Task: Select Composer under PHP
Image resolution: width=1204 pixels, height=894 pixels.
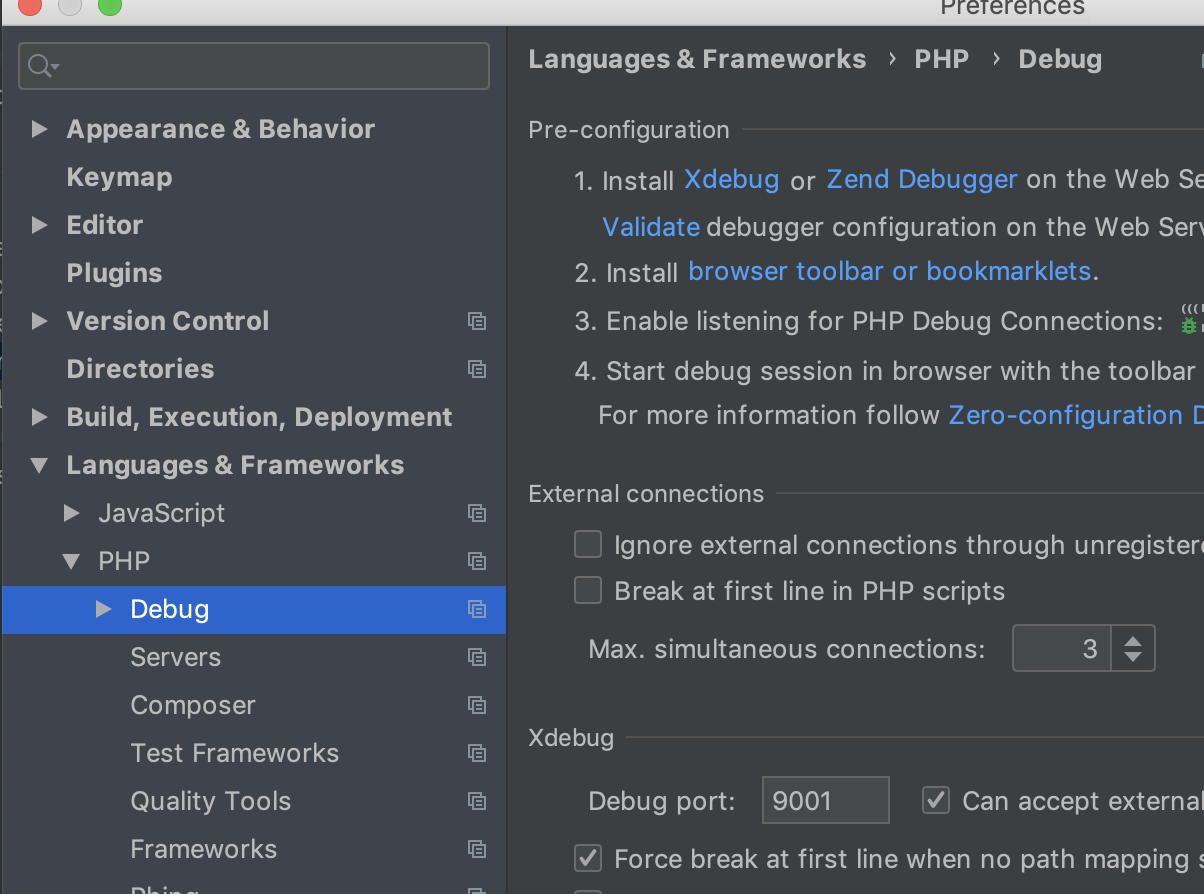Action: pyautogui.click(x=193, y=705)
